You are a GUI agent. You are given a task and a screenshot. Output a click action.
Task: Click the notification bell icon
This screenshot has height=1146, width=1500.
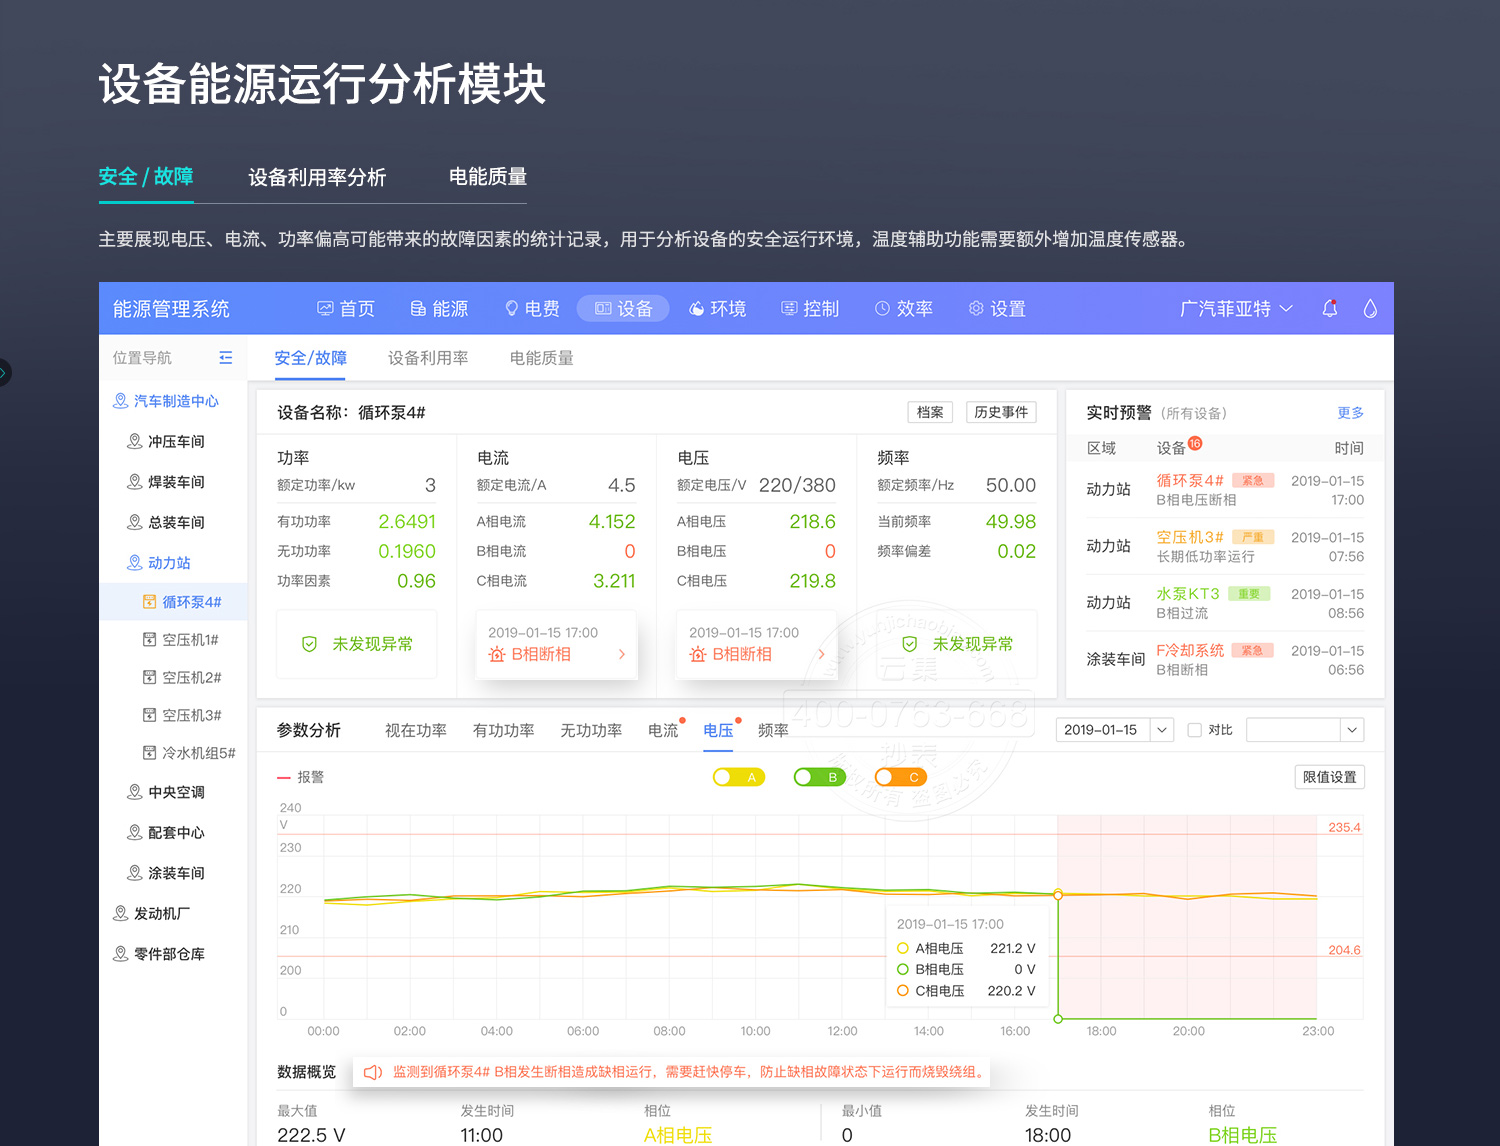(1329, 309)
